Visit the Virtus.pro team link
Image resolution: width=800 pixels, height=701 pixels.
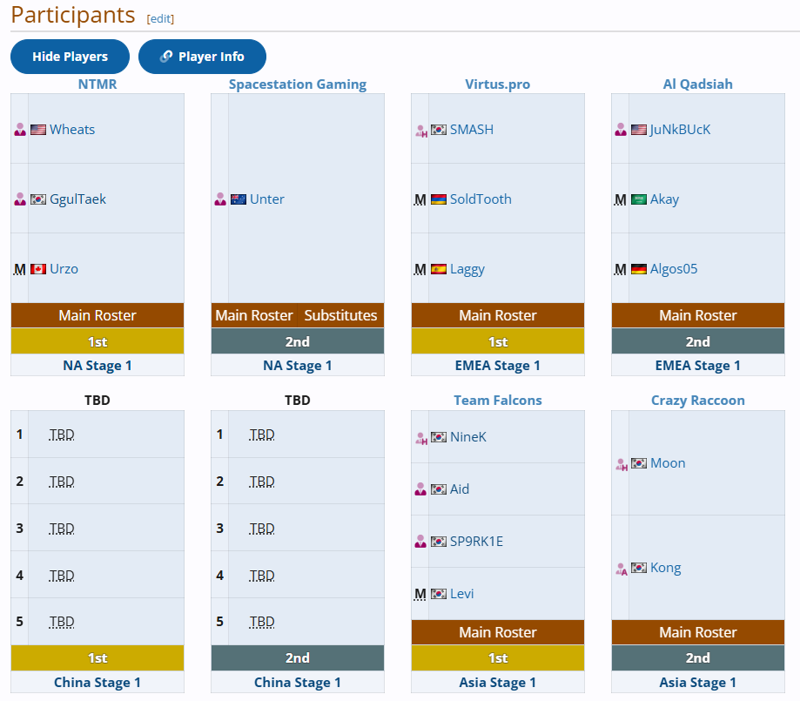click(497, 84)
